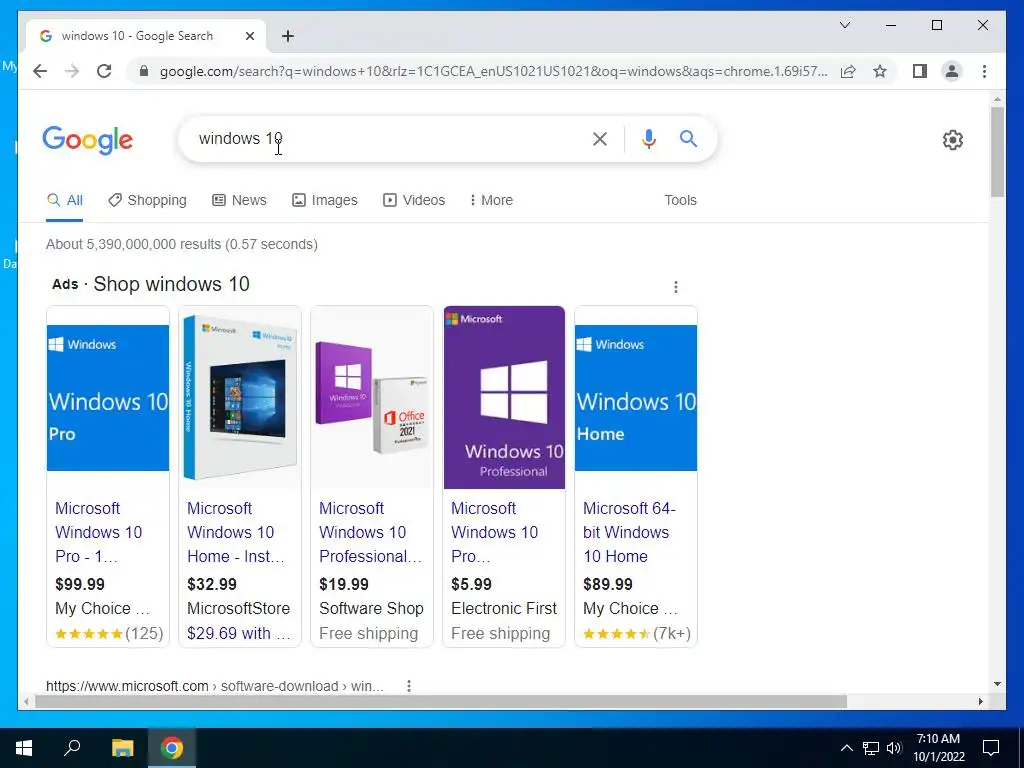Click inside the 'windows 10' search field
Screen dimensions: 1024x768
point(385,139)
